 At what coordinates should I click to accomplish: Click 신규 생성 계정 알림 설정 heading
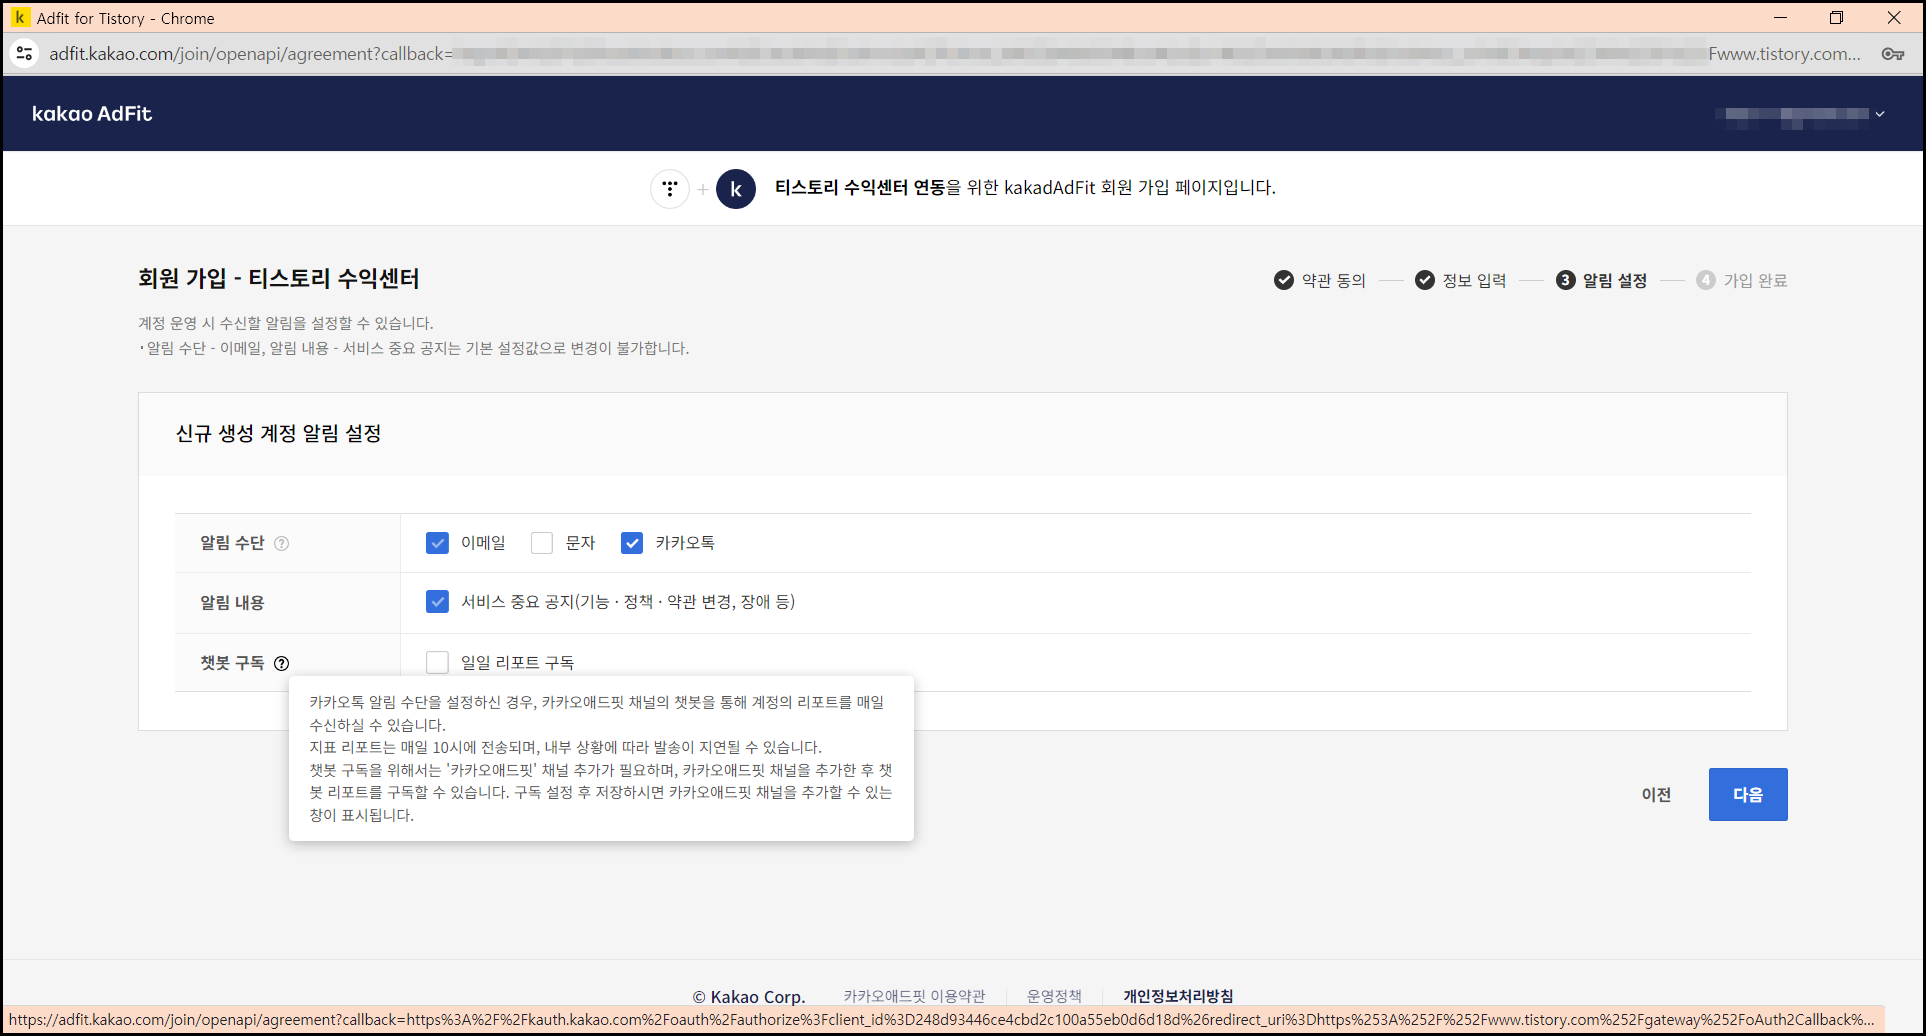pos(279,434)
